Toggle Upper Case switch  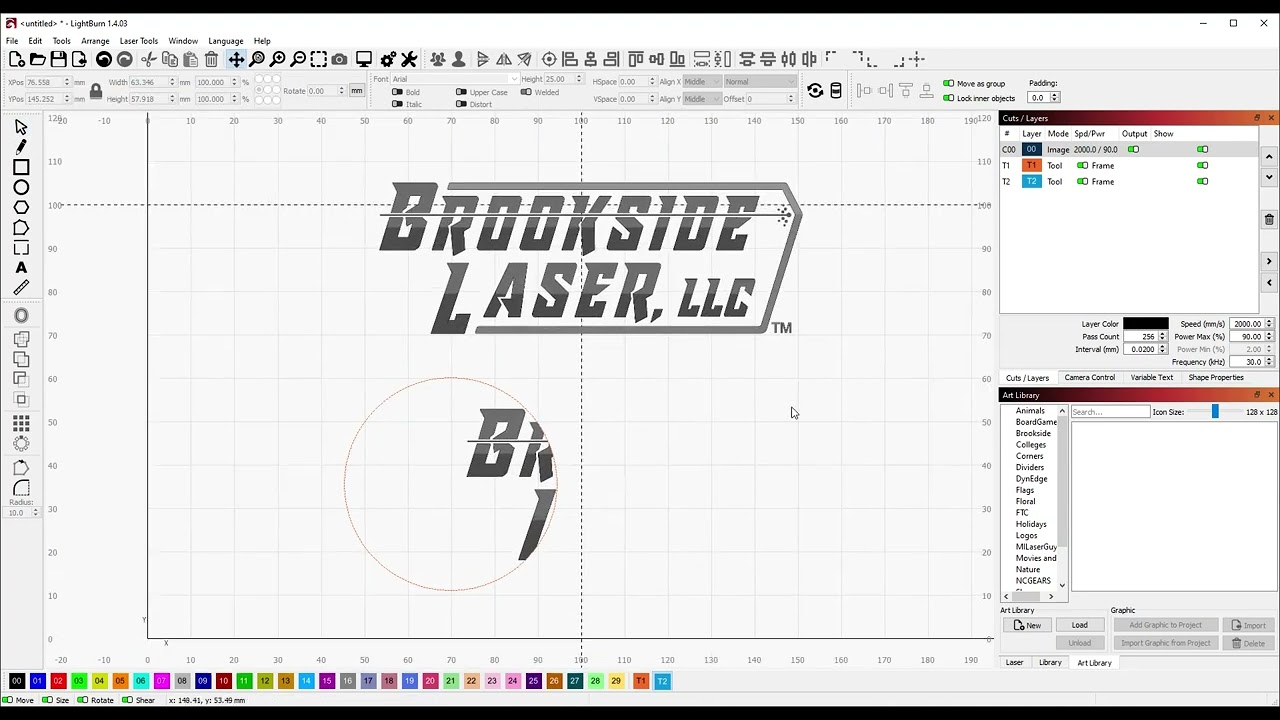coord(461,92)
